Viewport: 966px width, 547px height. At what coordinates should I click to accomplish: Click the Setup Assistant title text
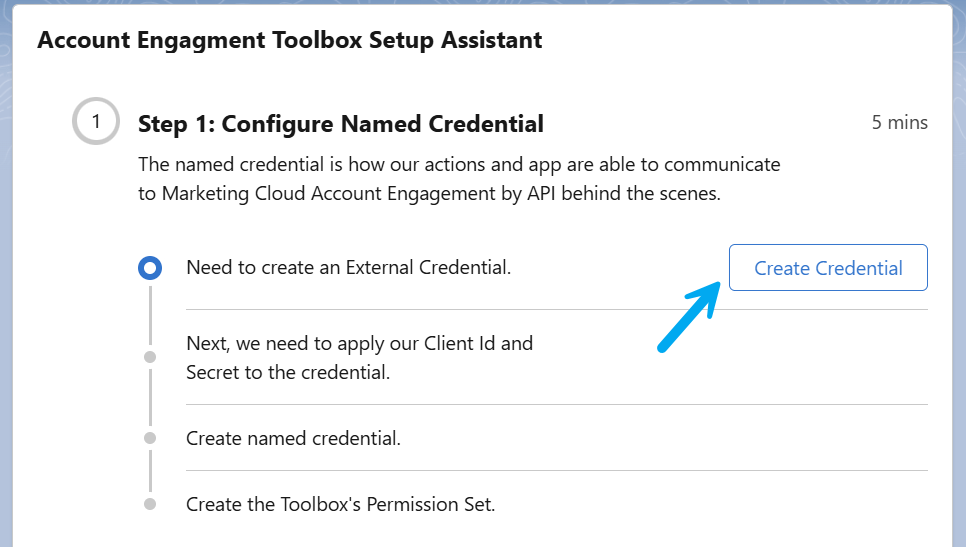(290, 41)
